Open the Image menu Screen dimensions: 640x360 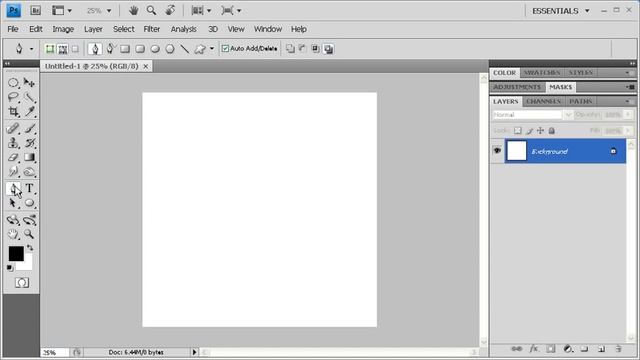pyautogui.click(x=63, y=29)
